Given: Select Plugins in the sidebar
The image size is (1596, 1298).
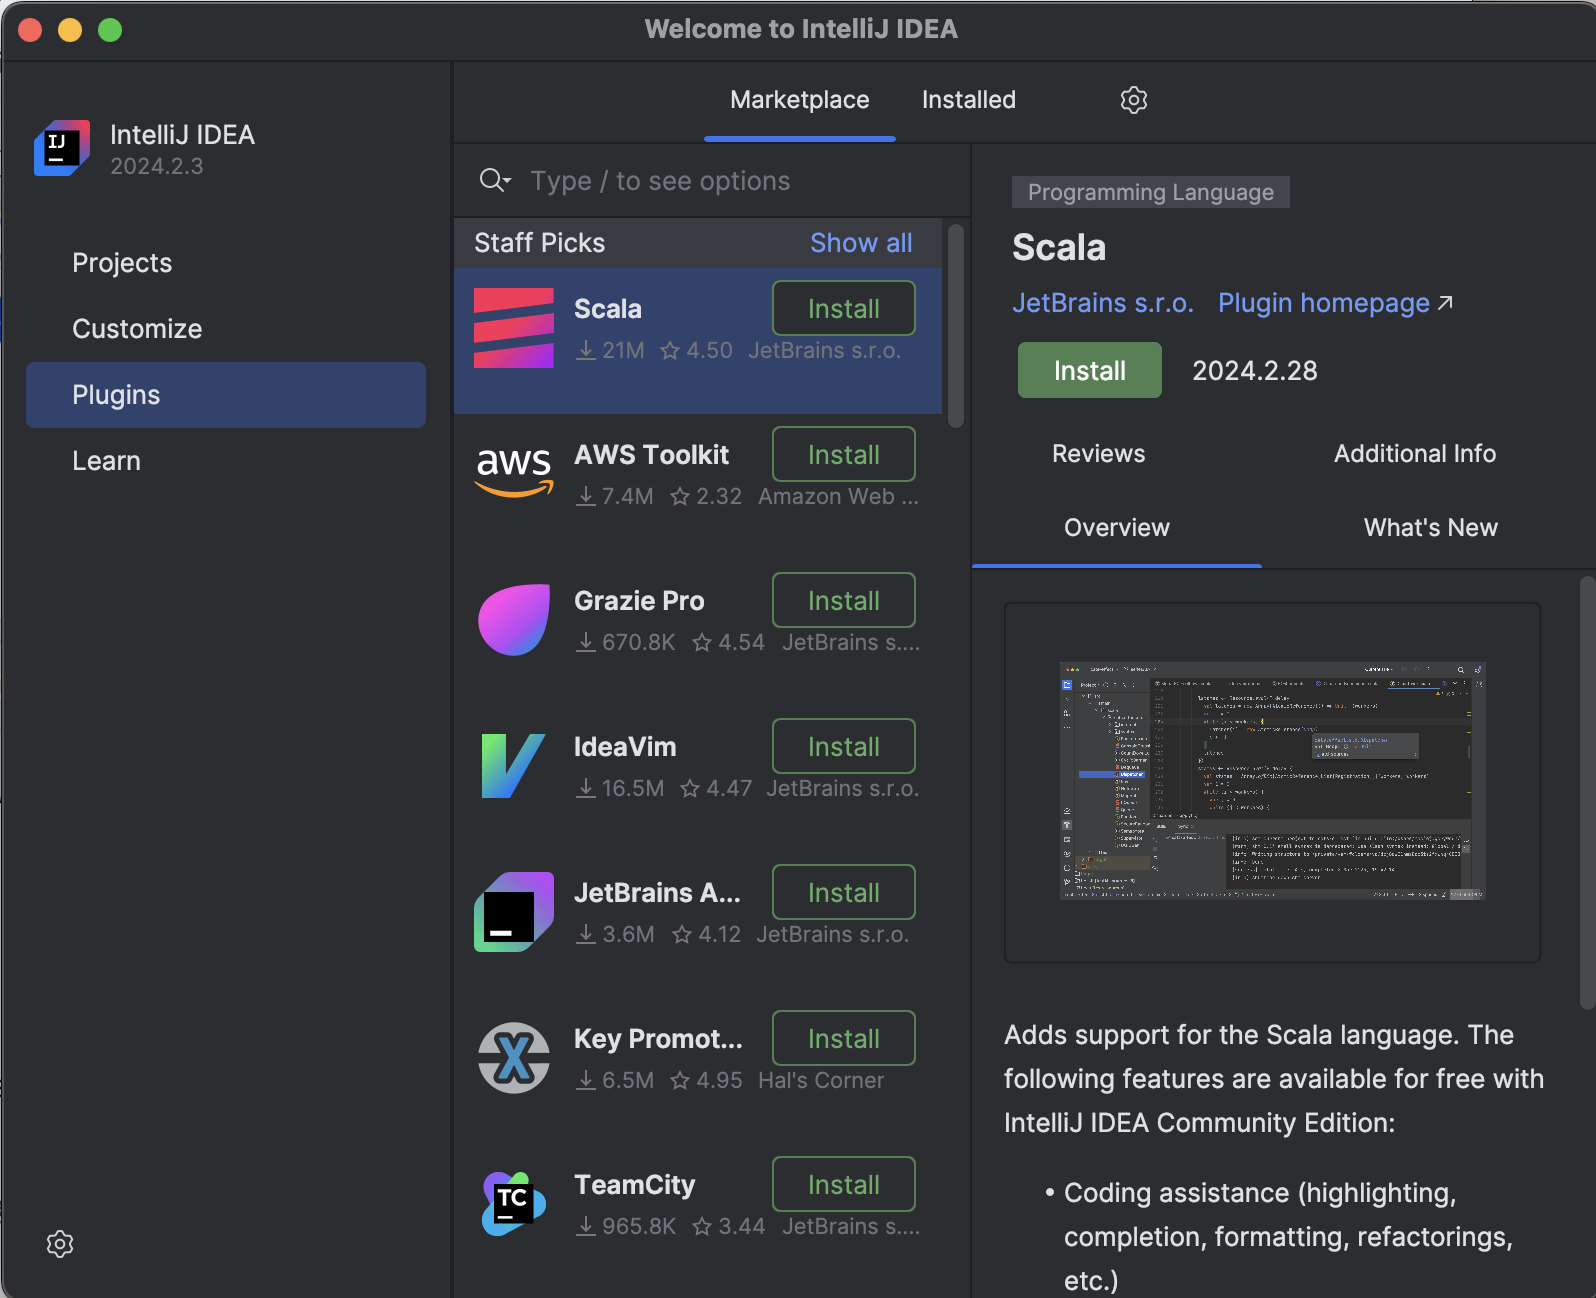Looking at the screenshot, I should (x=226, y=395).
